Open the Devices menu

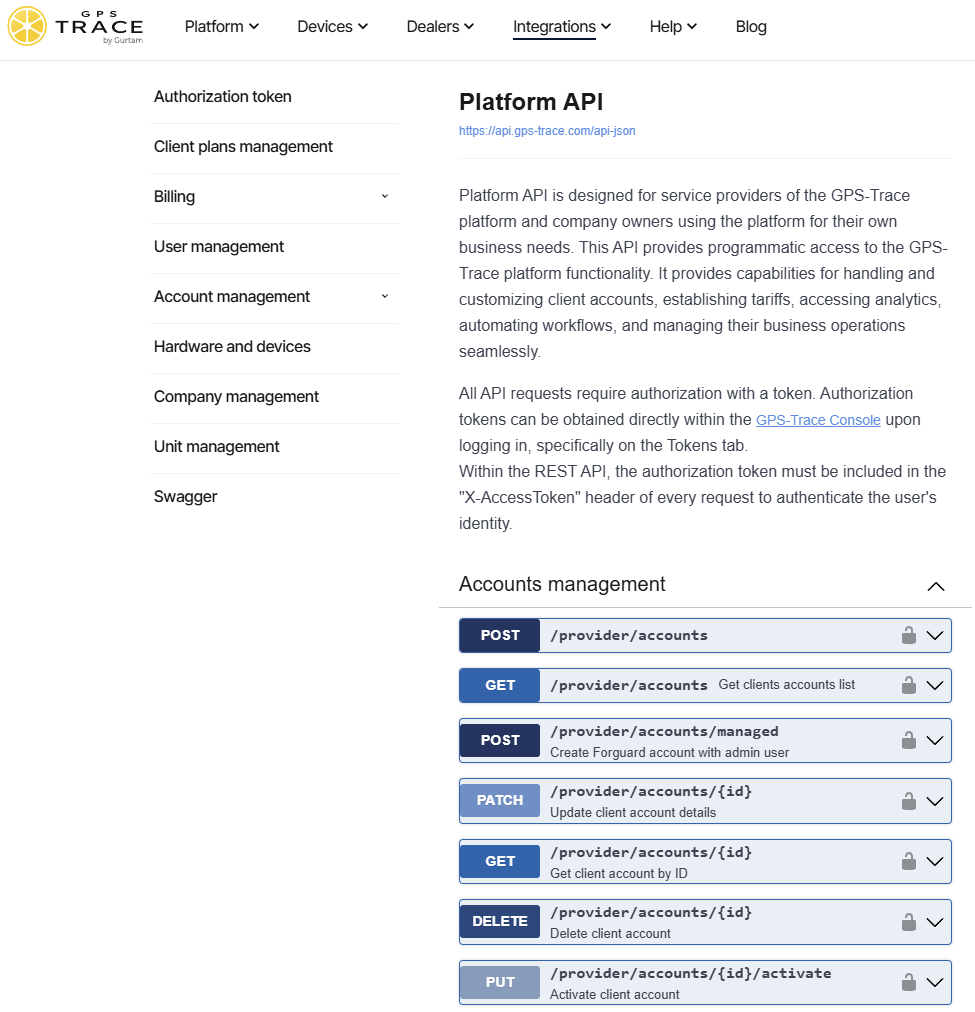(x=332, y=26)
